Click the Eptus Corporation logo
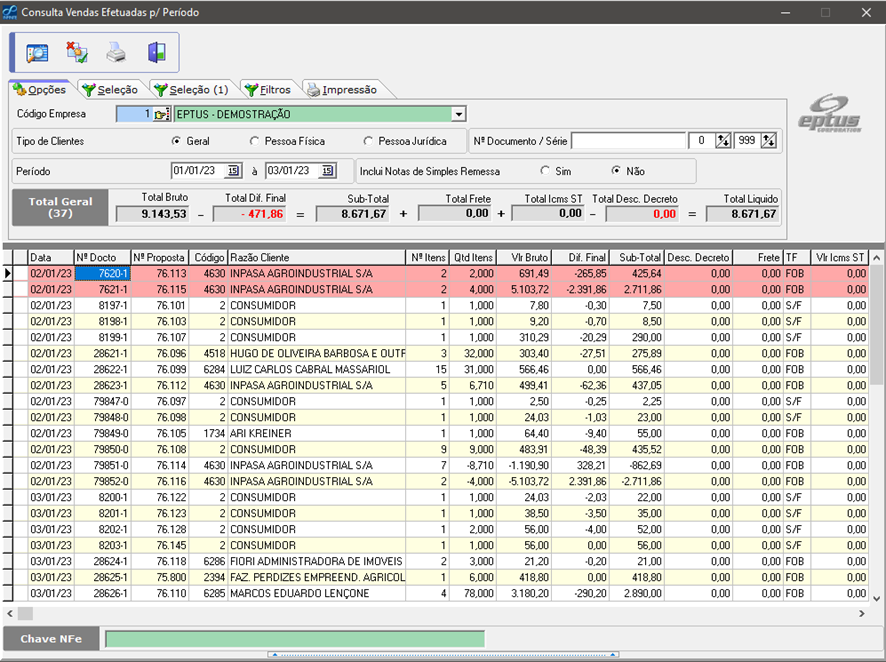The width and height of the screenshot is (886, 662). pyautogui.click(x=829, y=113)
